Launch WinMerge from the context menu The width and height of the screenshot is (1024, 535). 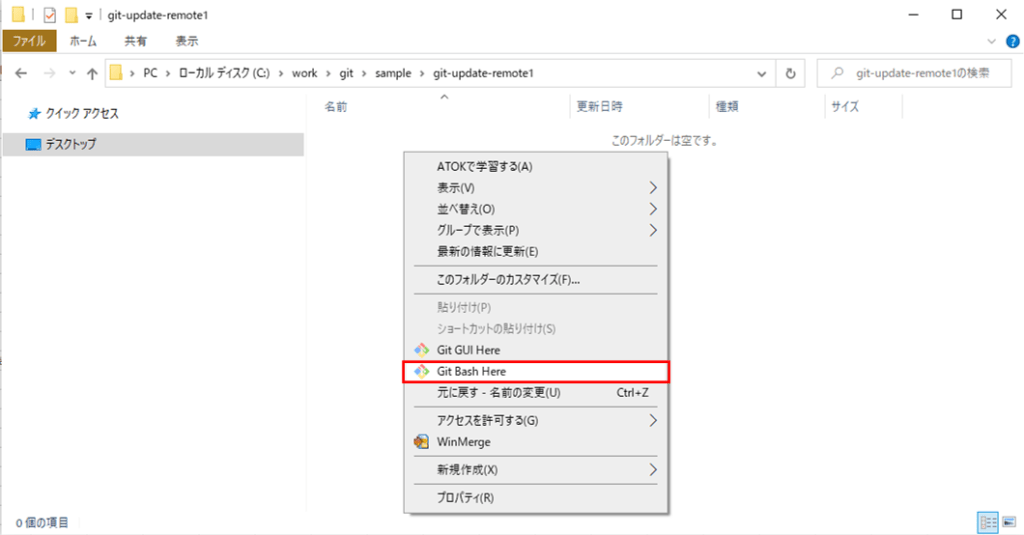click(x=463, y=441)
